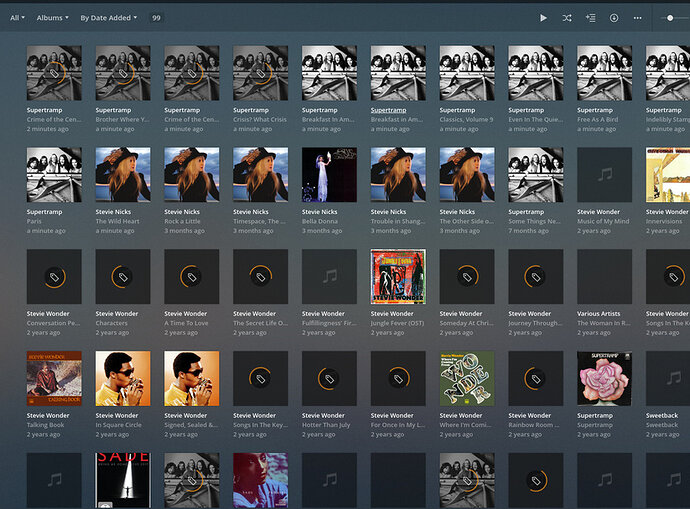690x509 pixels.
Task: Click the Someday At Chri... album title
Action: pos(466,323)
